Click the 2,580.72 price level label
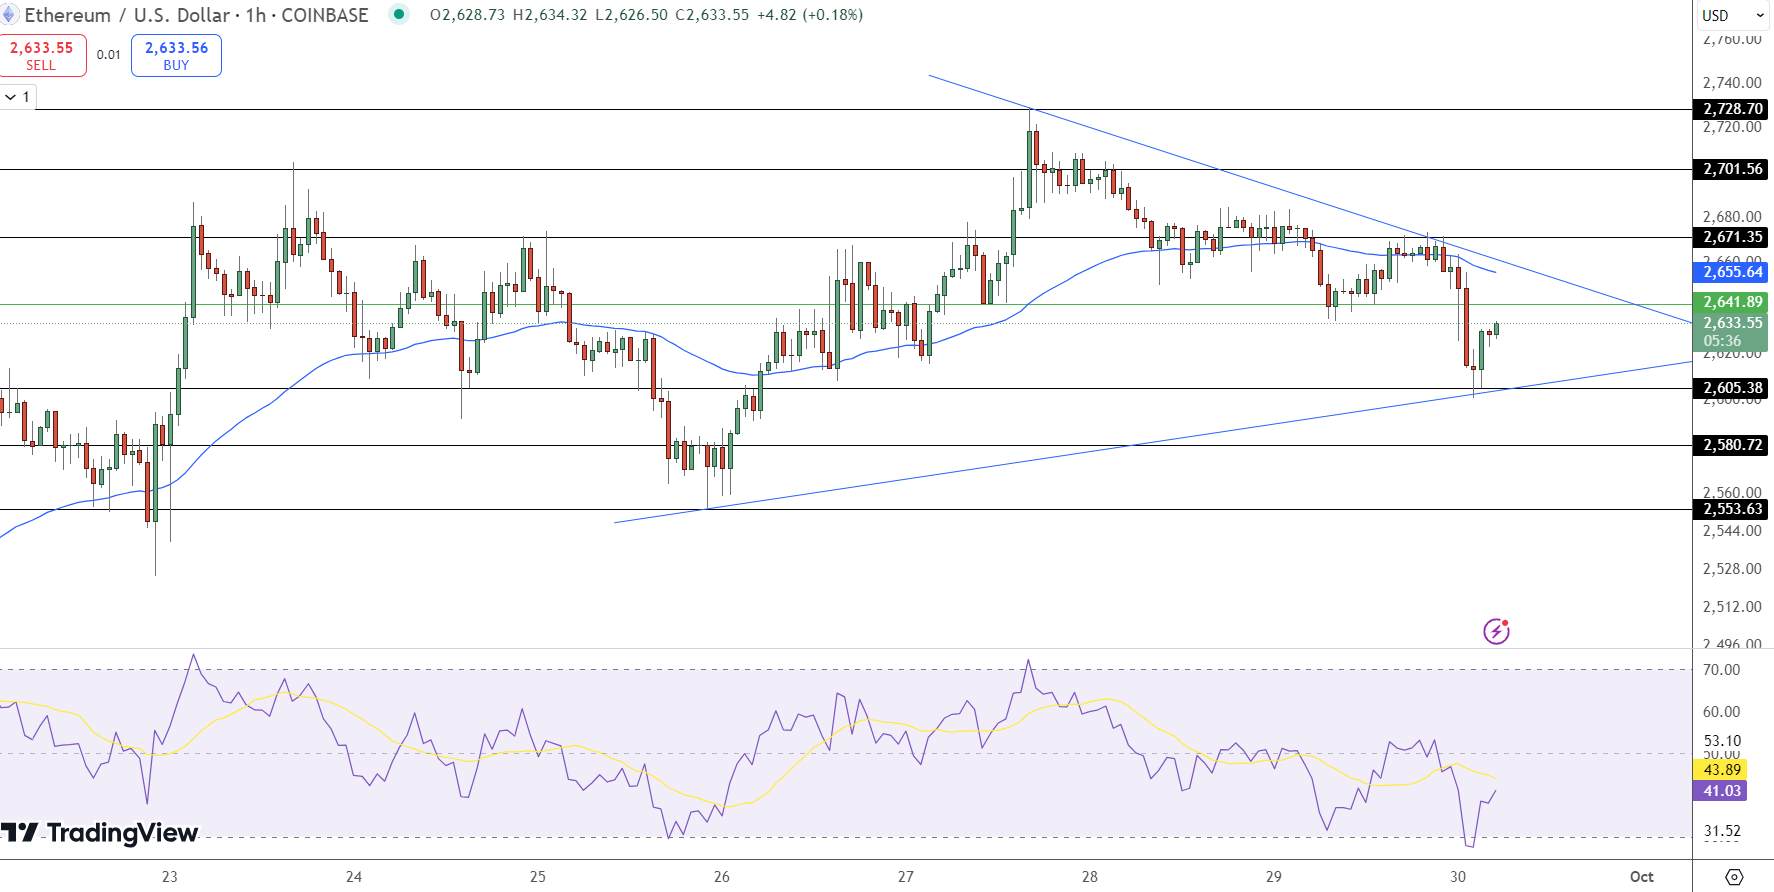 click(x=1733, y=445)
